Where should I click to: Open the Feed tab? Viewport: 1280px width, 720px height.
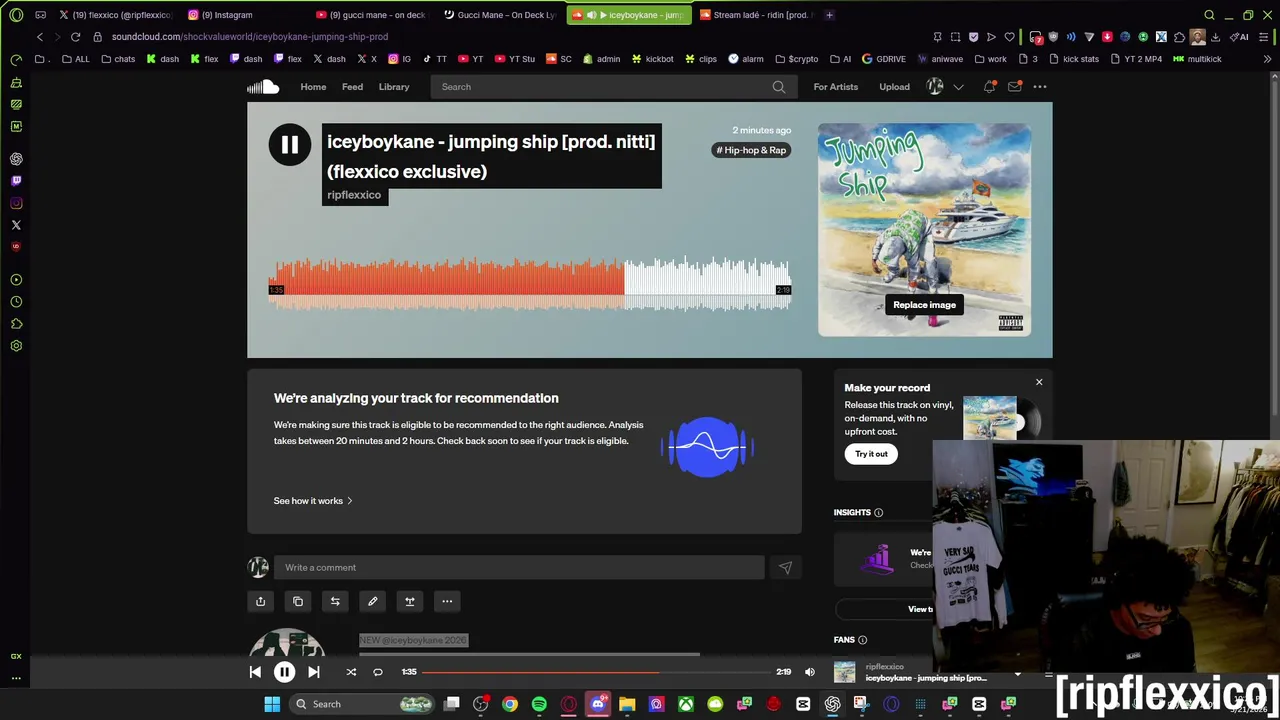pos(352,87)
